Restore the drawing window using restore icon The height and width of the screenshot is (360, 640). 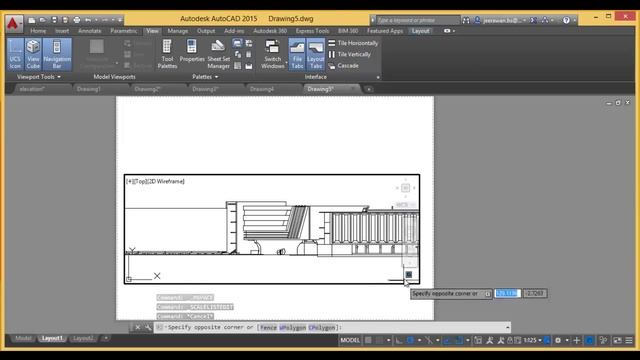(618, 103)
